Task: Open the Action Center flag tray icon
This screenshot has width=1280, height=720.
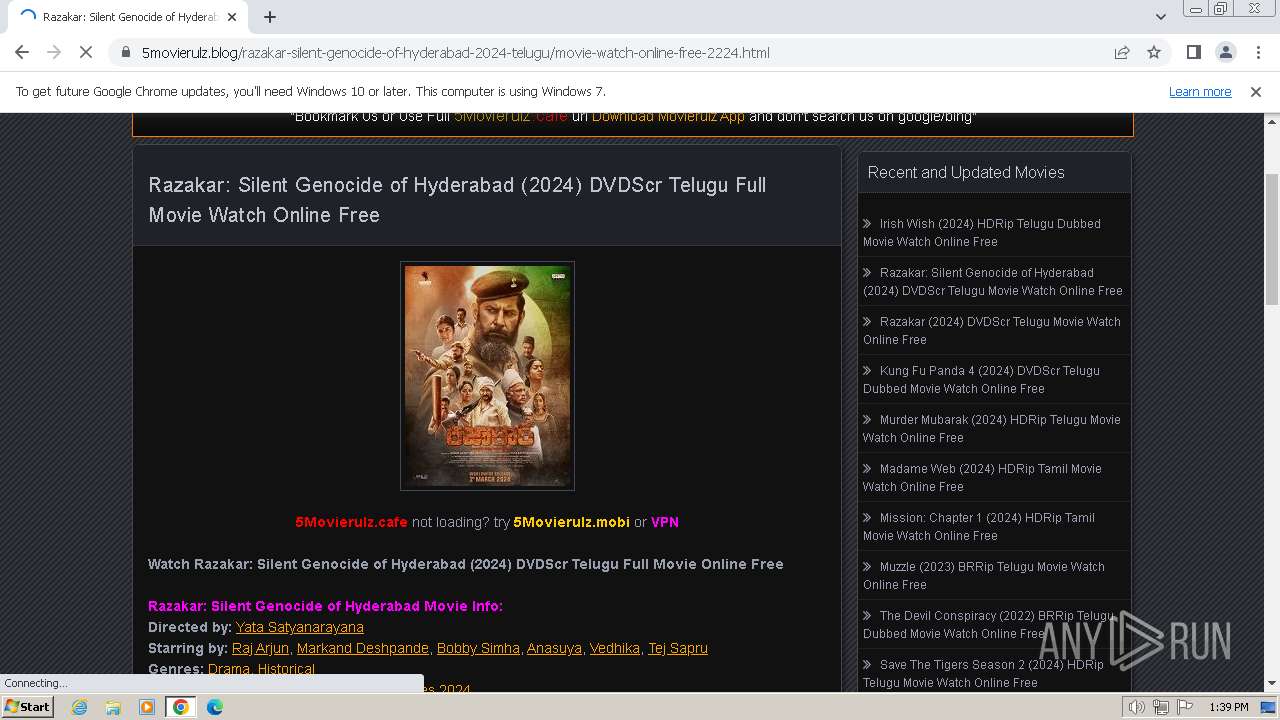Action: coord(1185,707)
